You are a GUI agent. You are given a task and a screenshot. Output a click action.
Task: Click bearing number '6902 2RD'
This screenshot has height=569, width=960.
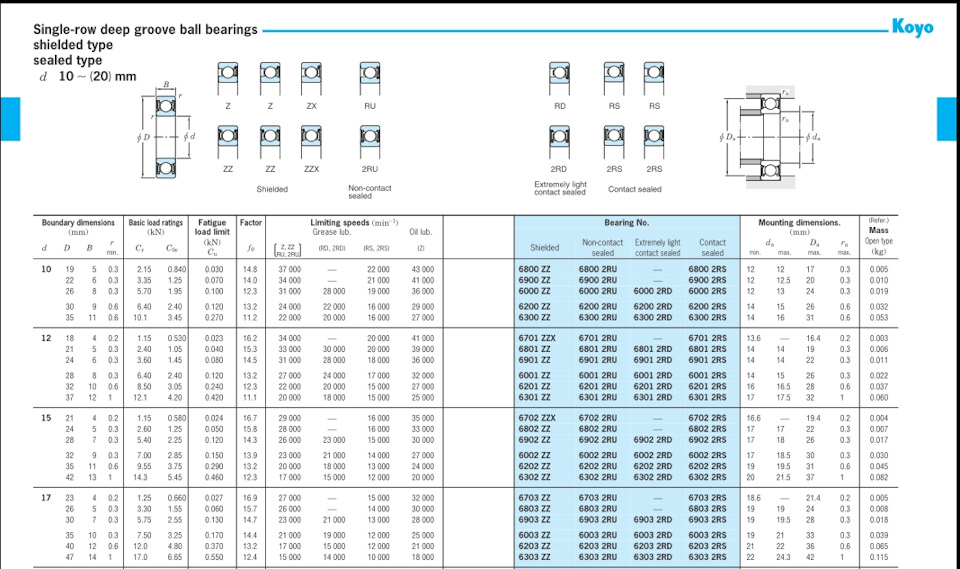(x=653, y=440)
